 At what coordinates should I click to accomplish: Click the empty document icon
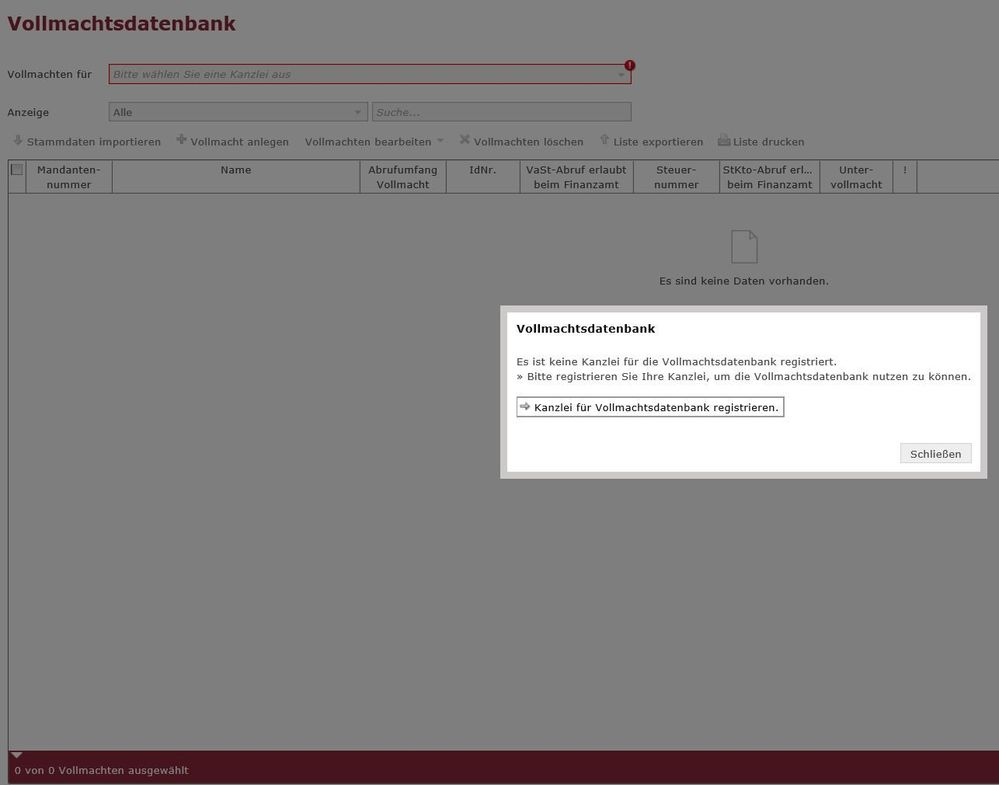744,247
